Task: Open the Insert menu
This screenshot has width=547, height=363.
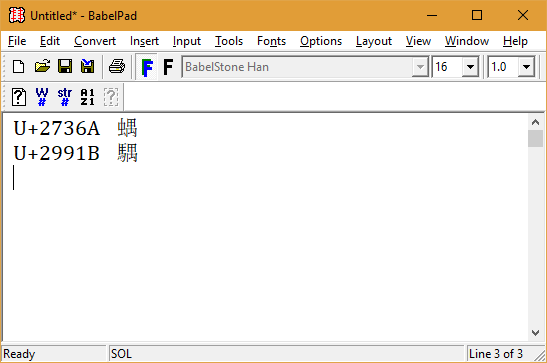Action: (144, 41)
